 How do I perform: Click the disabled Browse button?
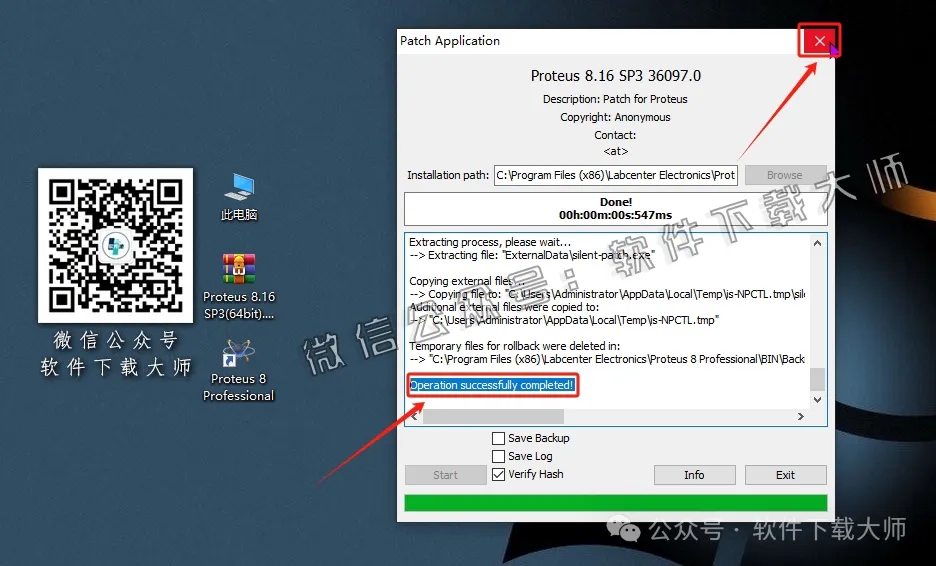pyautogui.click(x=785, y=175)
